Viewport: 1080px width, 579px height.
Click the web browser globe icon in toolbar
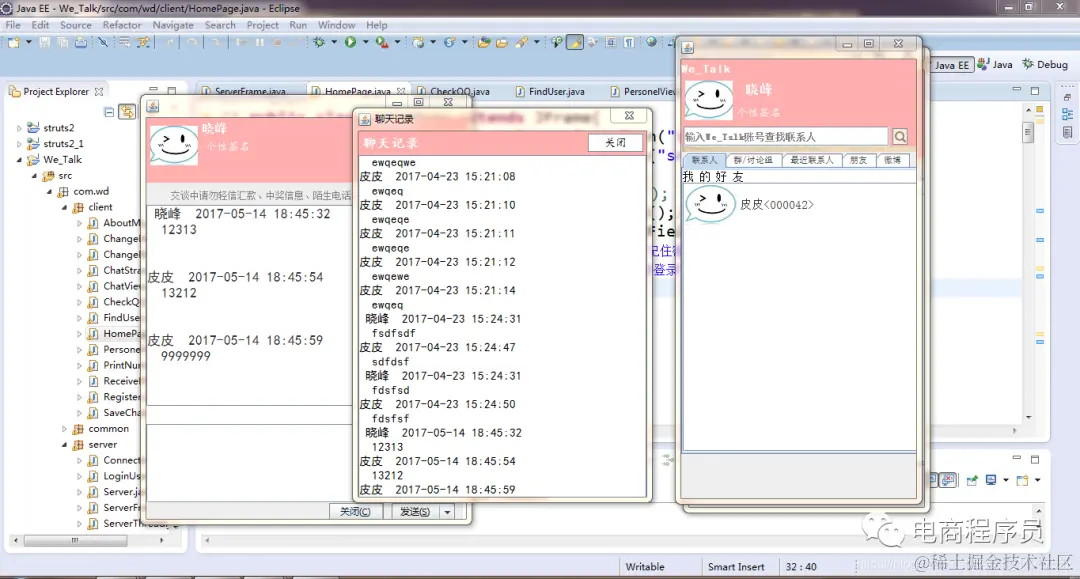[x=651, y=42]
